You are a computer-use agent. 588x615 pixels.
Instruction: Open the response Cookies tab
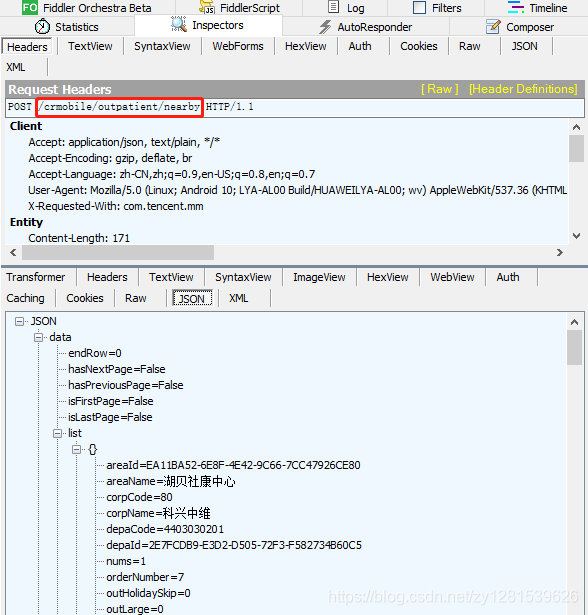[x=85, y=298]
